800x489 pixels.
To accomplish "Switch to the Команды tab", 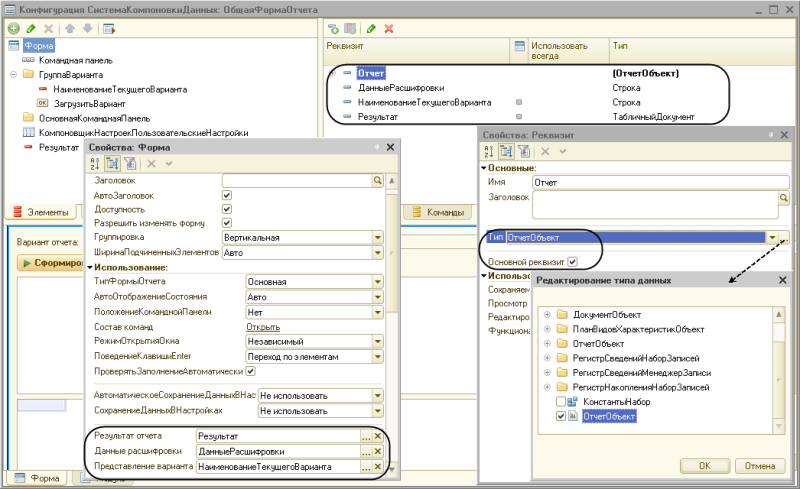I will 434,212.
